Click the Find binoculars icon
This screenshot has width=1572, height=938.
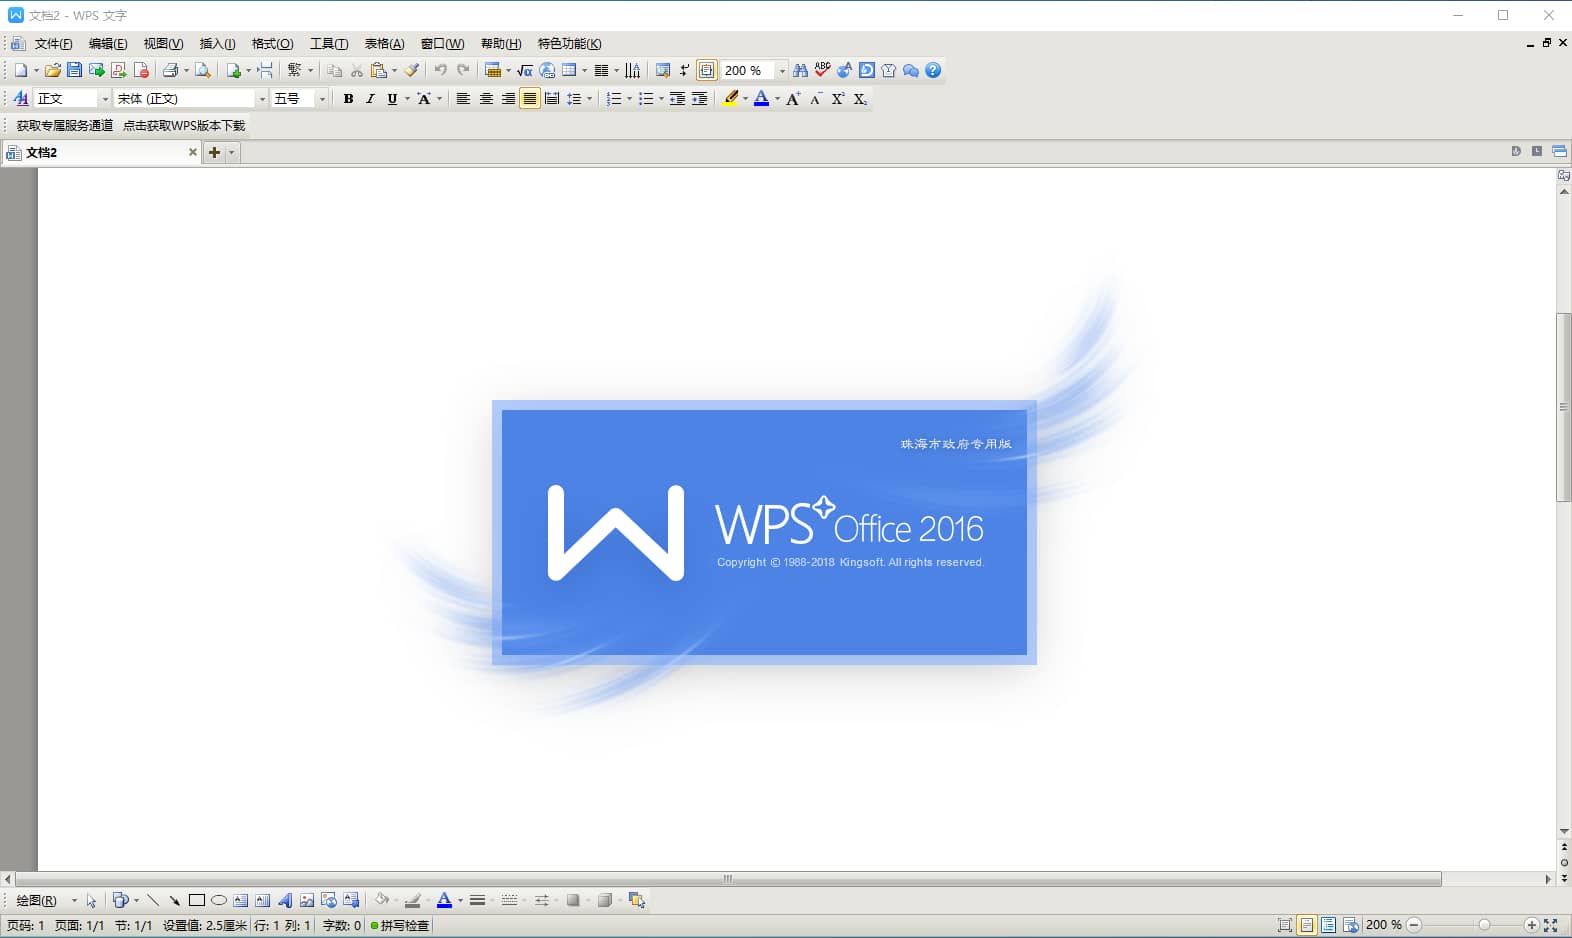point(800,70)
